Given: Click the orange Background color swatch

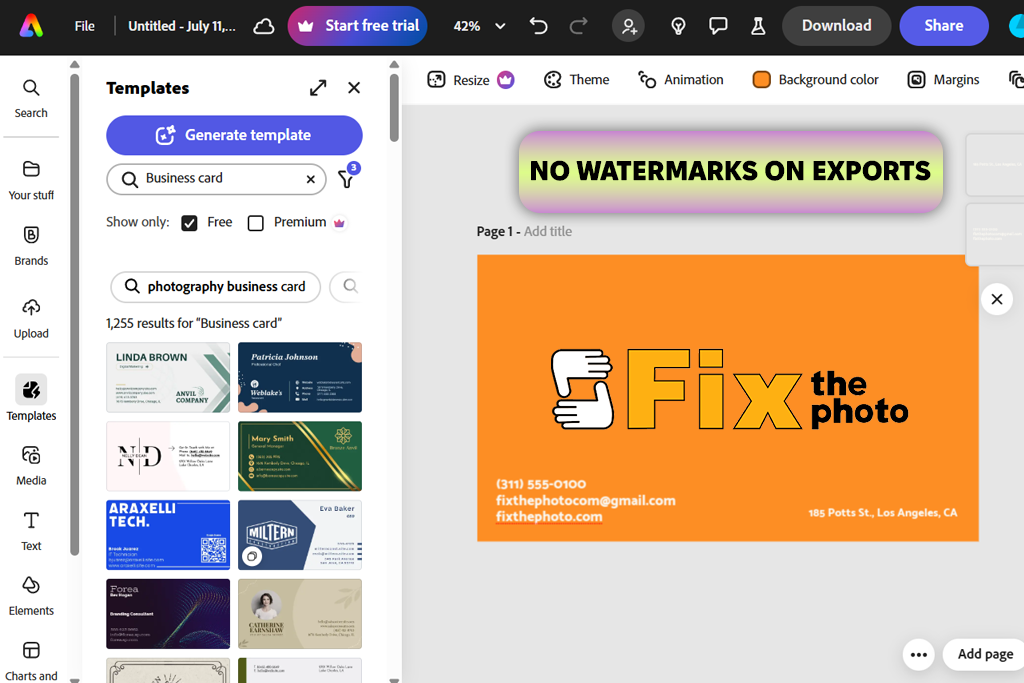Looking at the screenshot, I should click(x=761, y=80).
